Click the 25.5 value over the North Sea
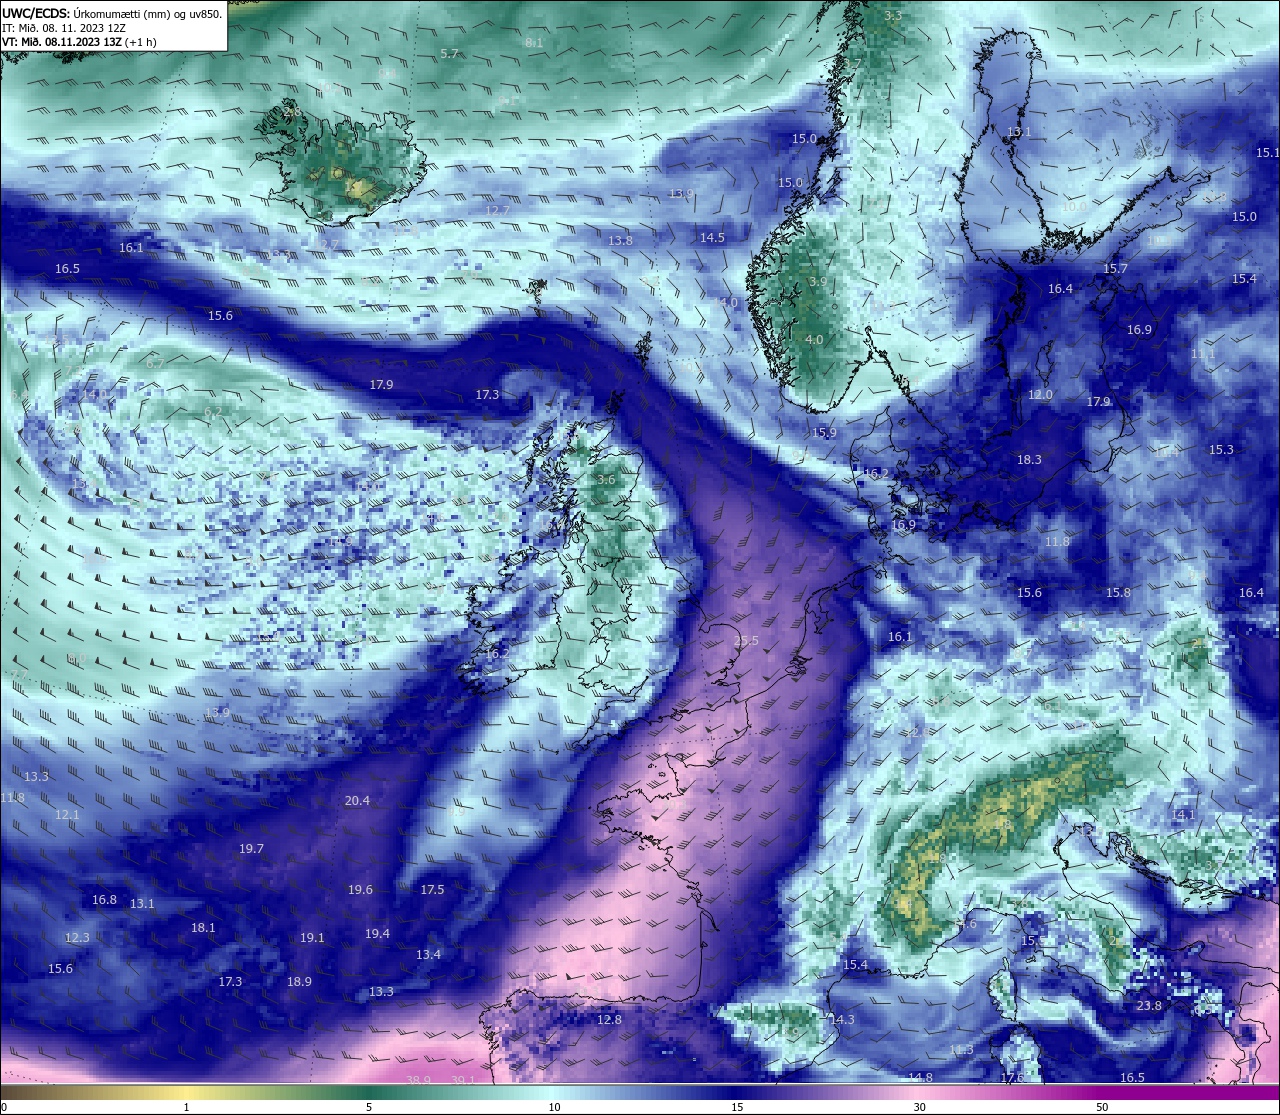 pyautogui.click(x=746, y=641)
